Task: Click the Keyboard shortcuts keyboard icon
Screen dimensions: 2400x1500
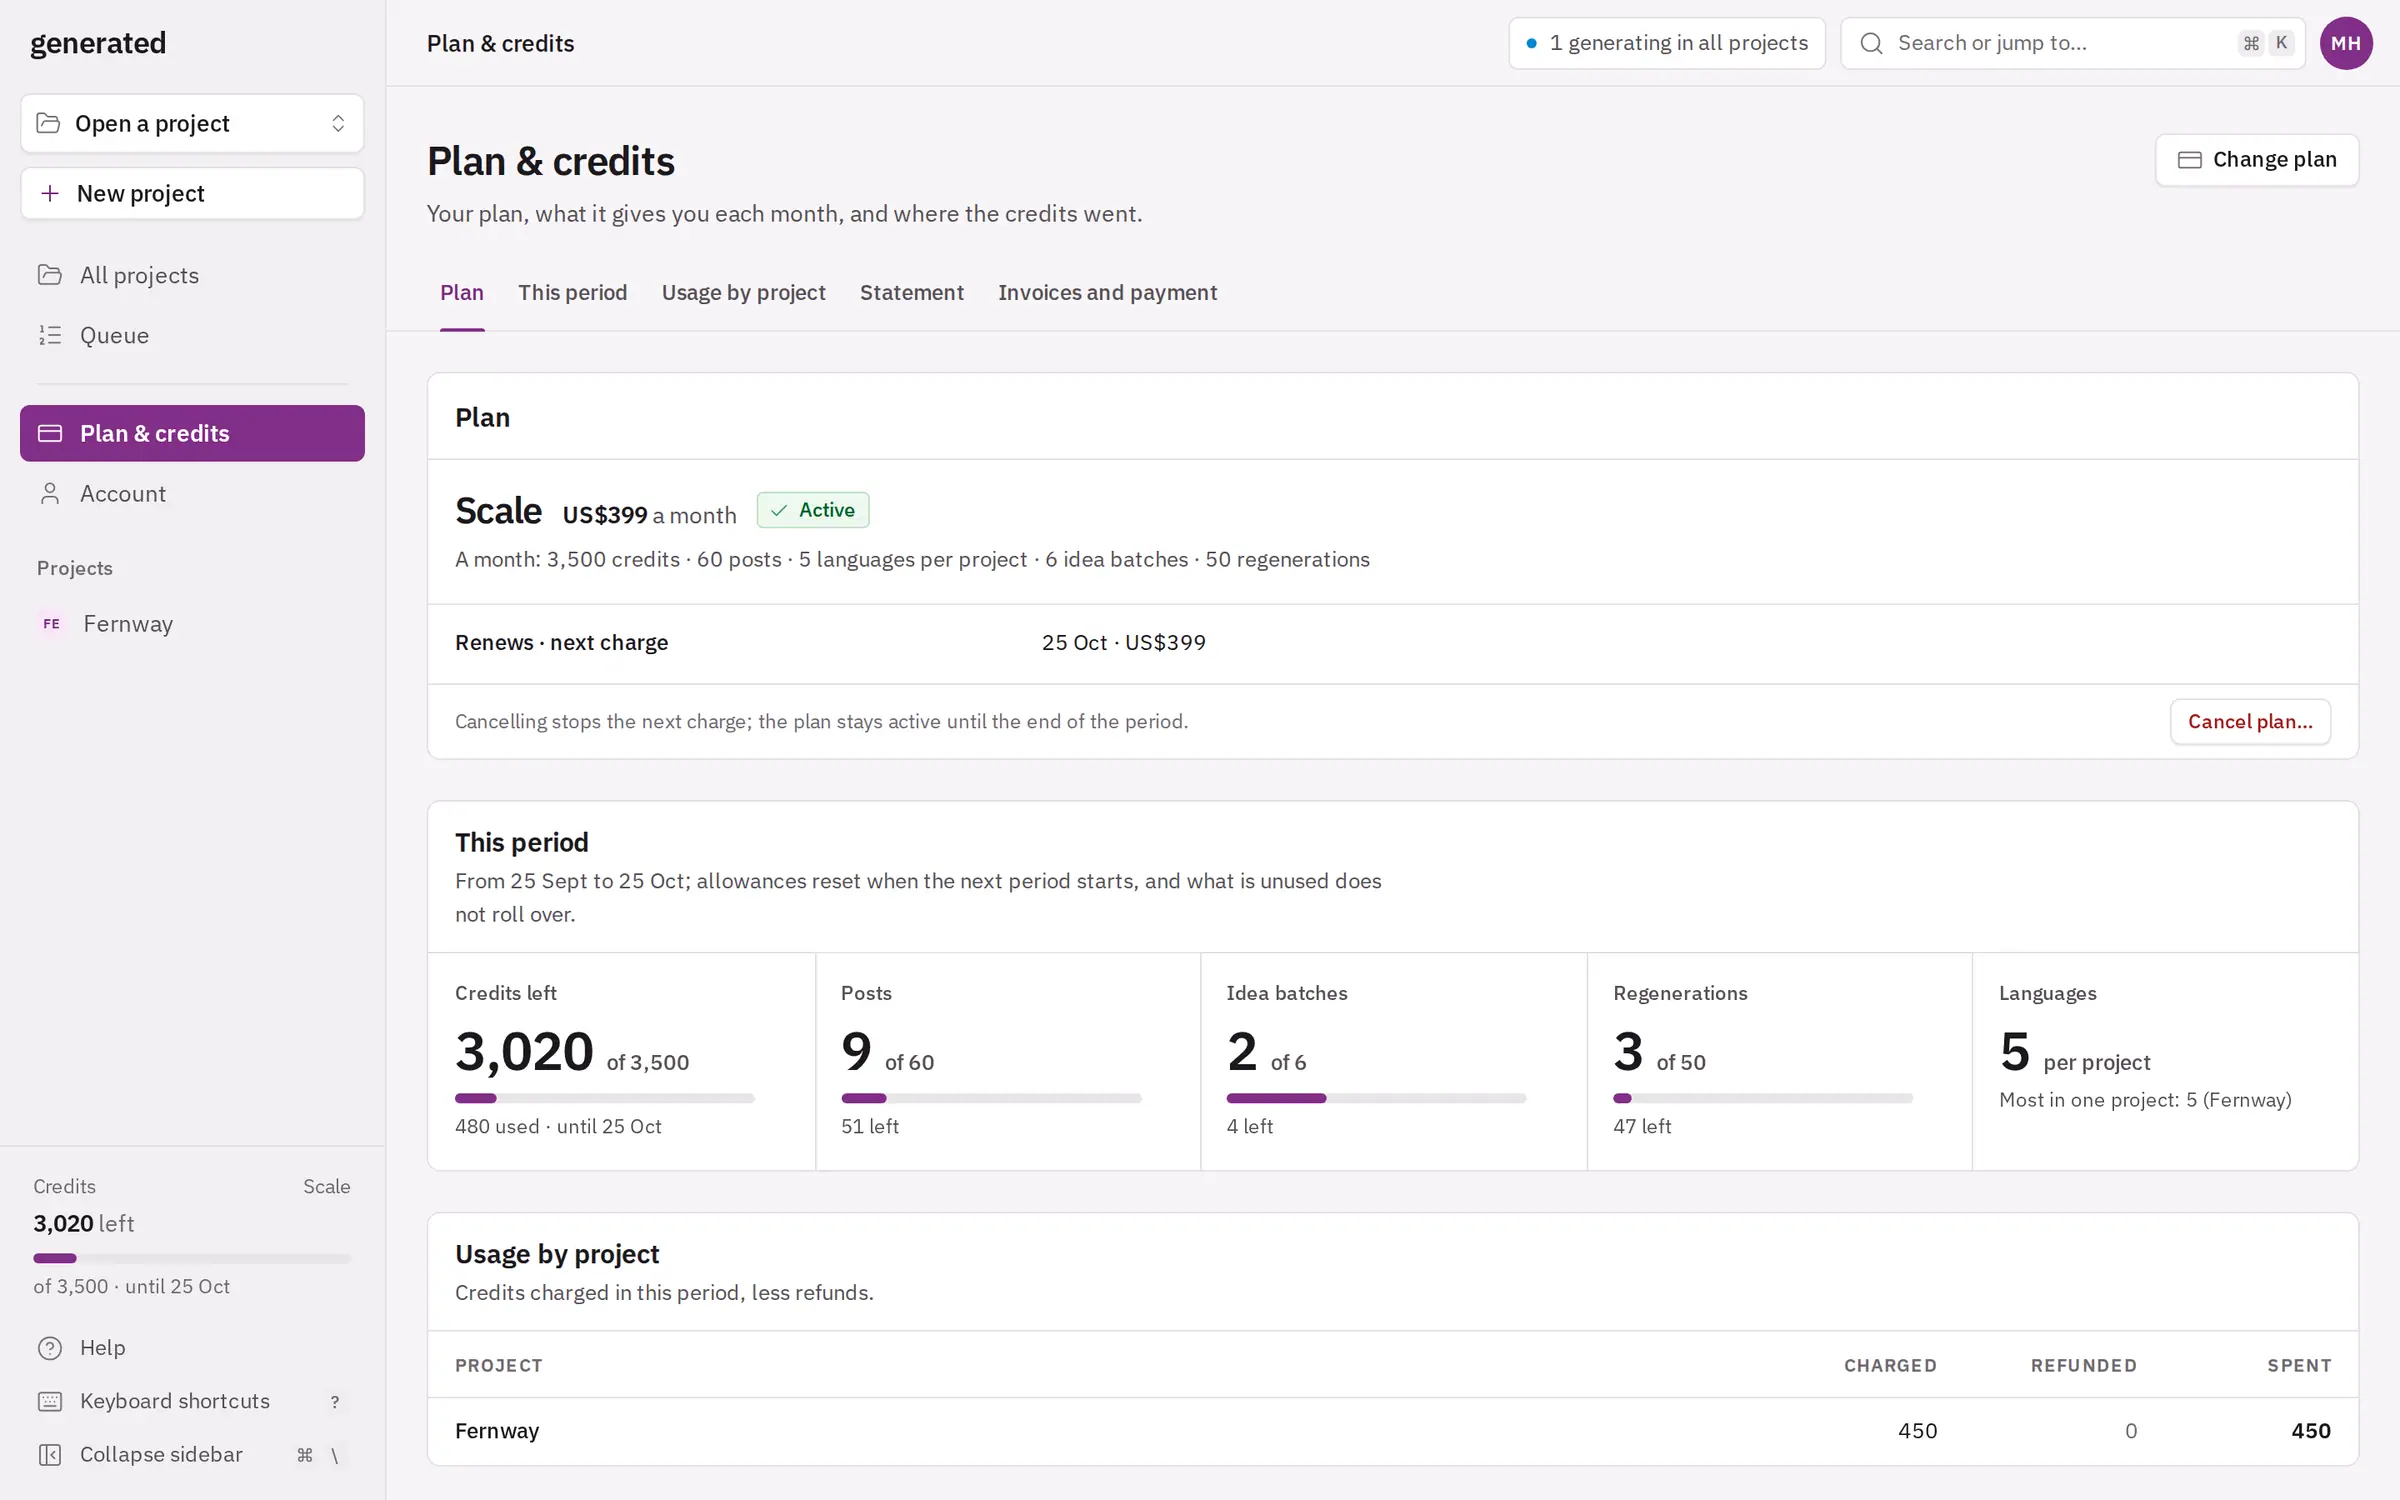Action: [50, 1401]
